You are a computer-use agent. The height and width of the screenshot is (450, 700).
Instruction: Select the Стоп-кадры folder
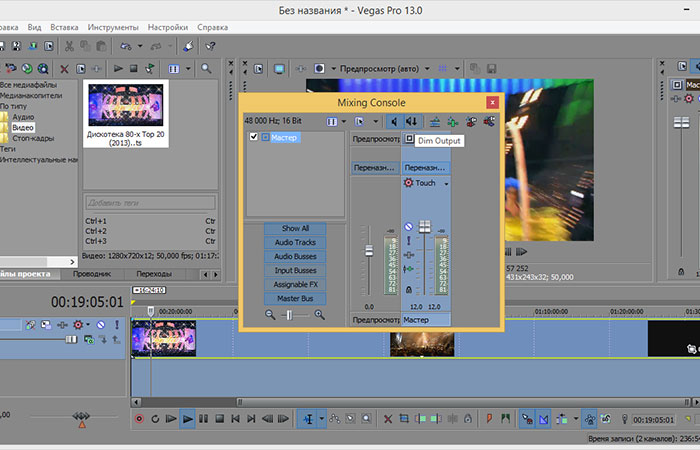coord(33,138)
